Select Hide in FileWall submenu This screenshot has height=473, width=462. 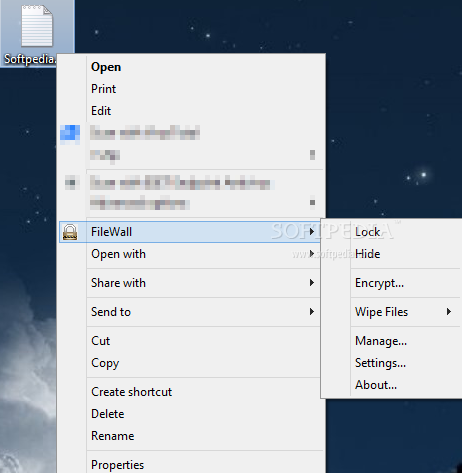pyautogui.click(x=392, y=254)
